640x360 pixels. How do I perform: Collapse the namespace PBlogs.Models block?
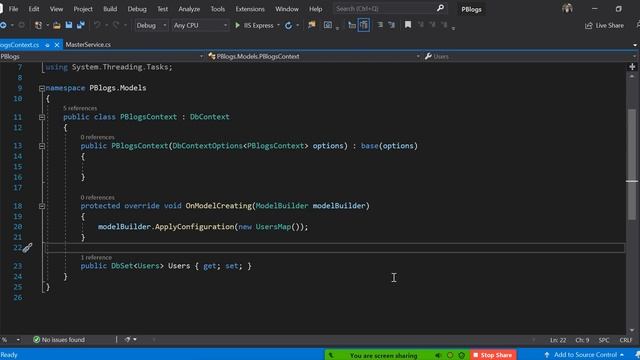[42, 88]
